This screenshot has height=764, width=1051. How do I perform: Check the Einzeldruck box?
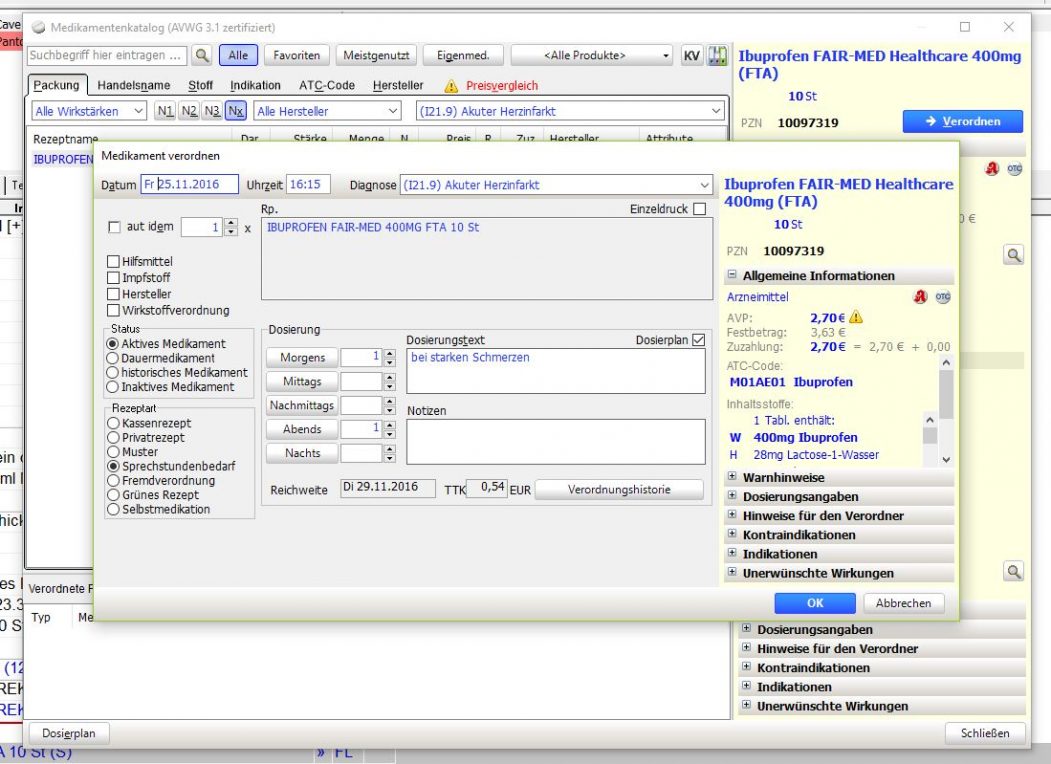[700, 209]
